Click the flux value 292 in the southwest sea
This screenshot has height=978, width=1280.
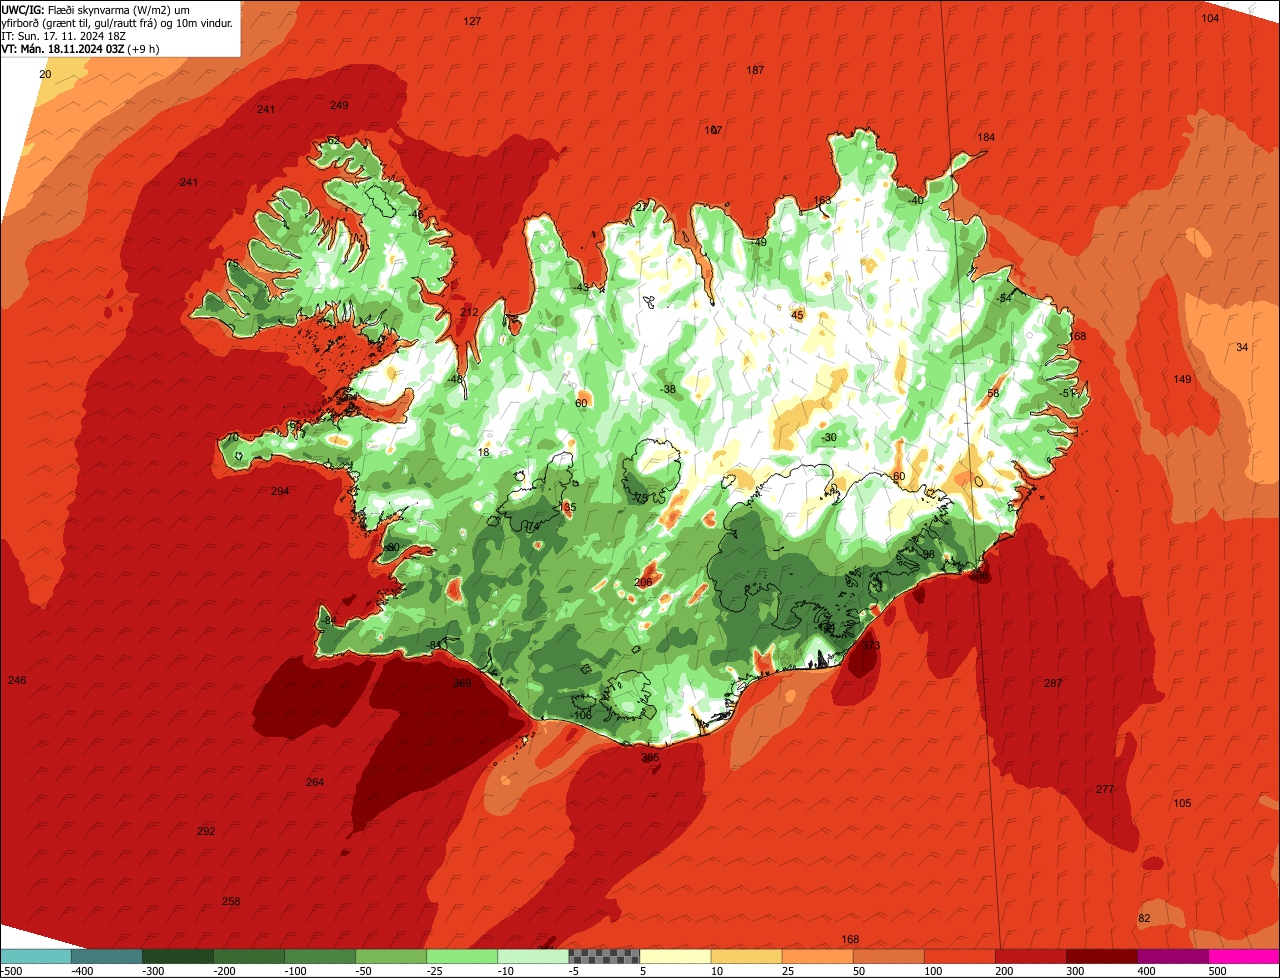(206, 831)
